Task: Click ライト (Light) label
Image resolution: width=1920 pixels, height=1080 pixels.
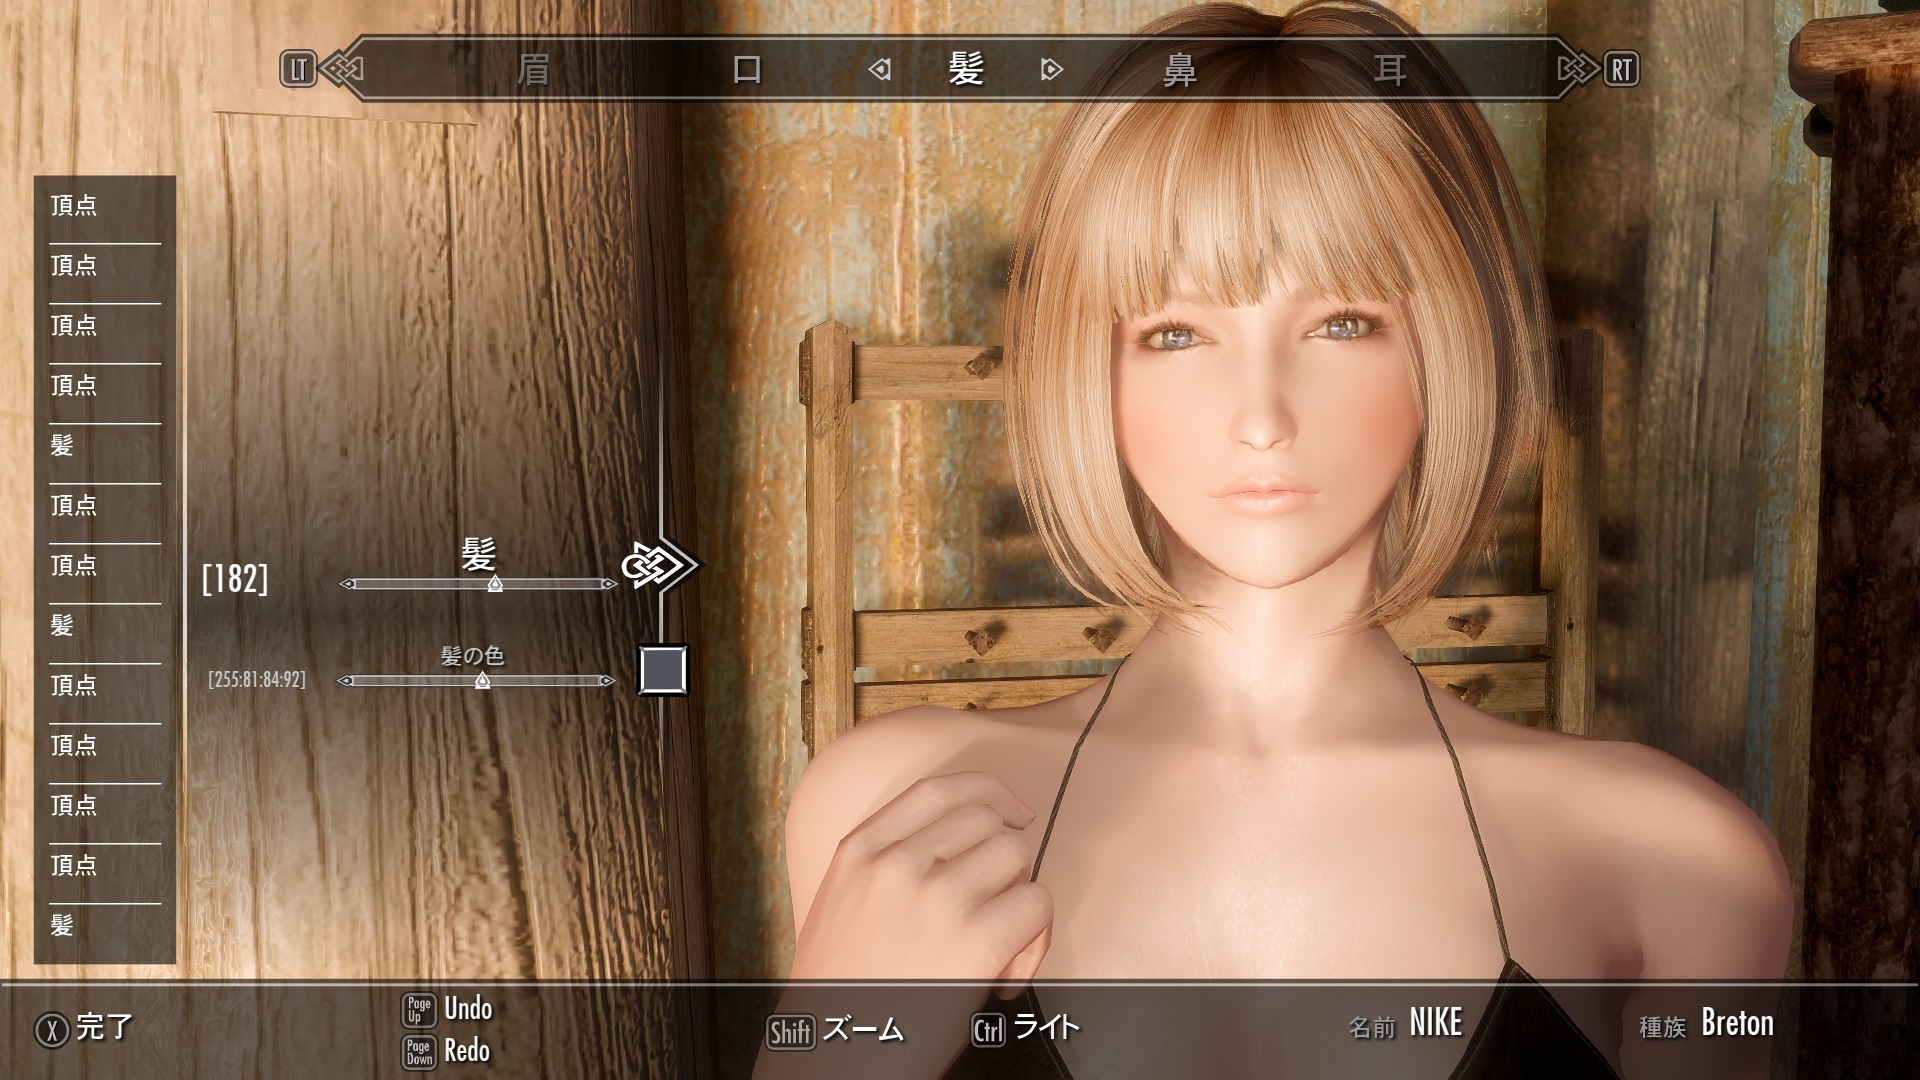Action: click(x=1047, y=1027)
